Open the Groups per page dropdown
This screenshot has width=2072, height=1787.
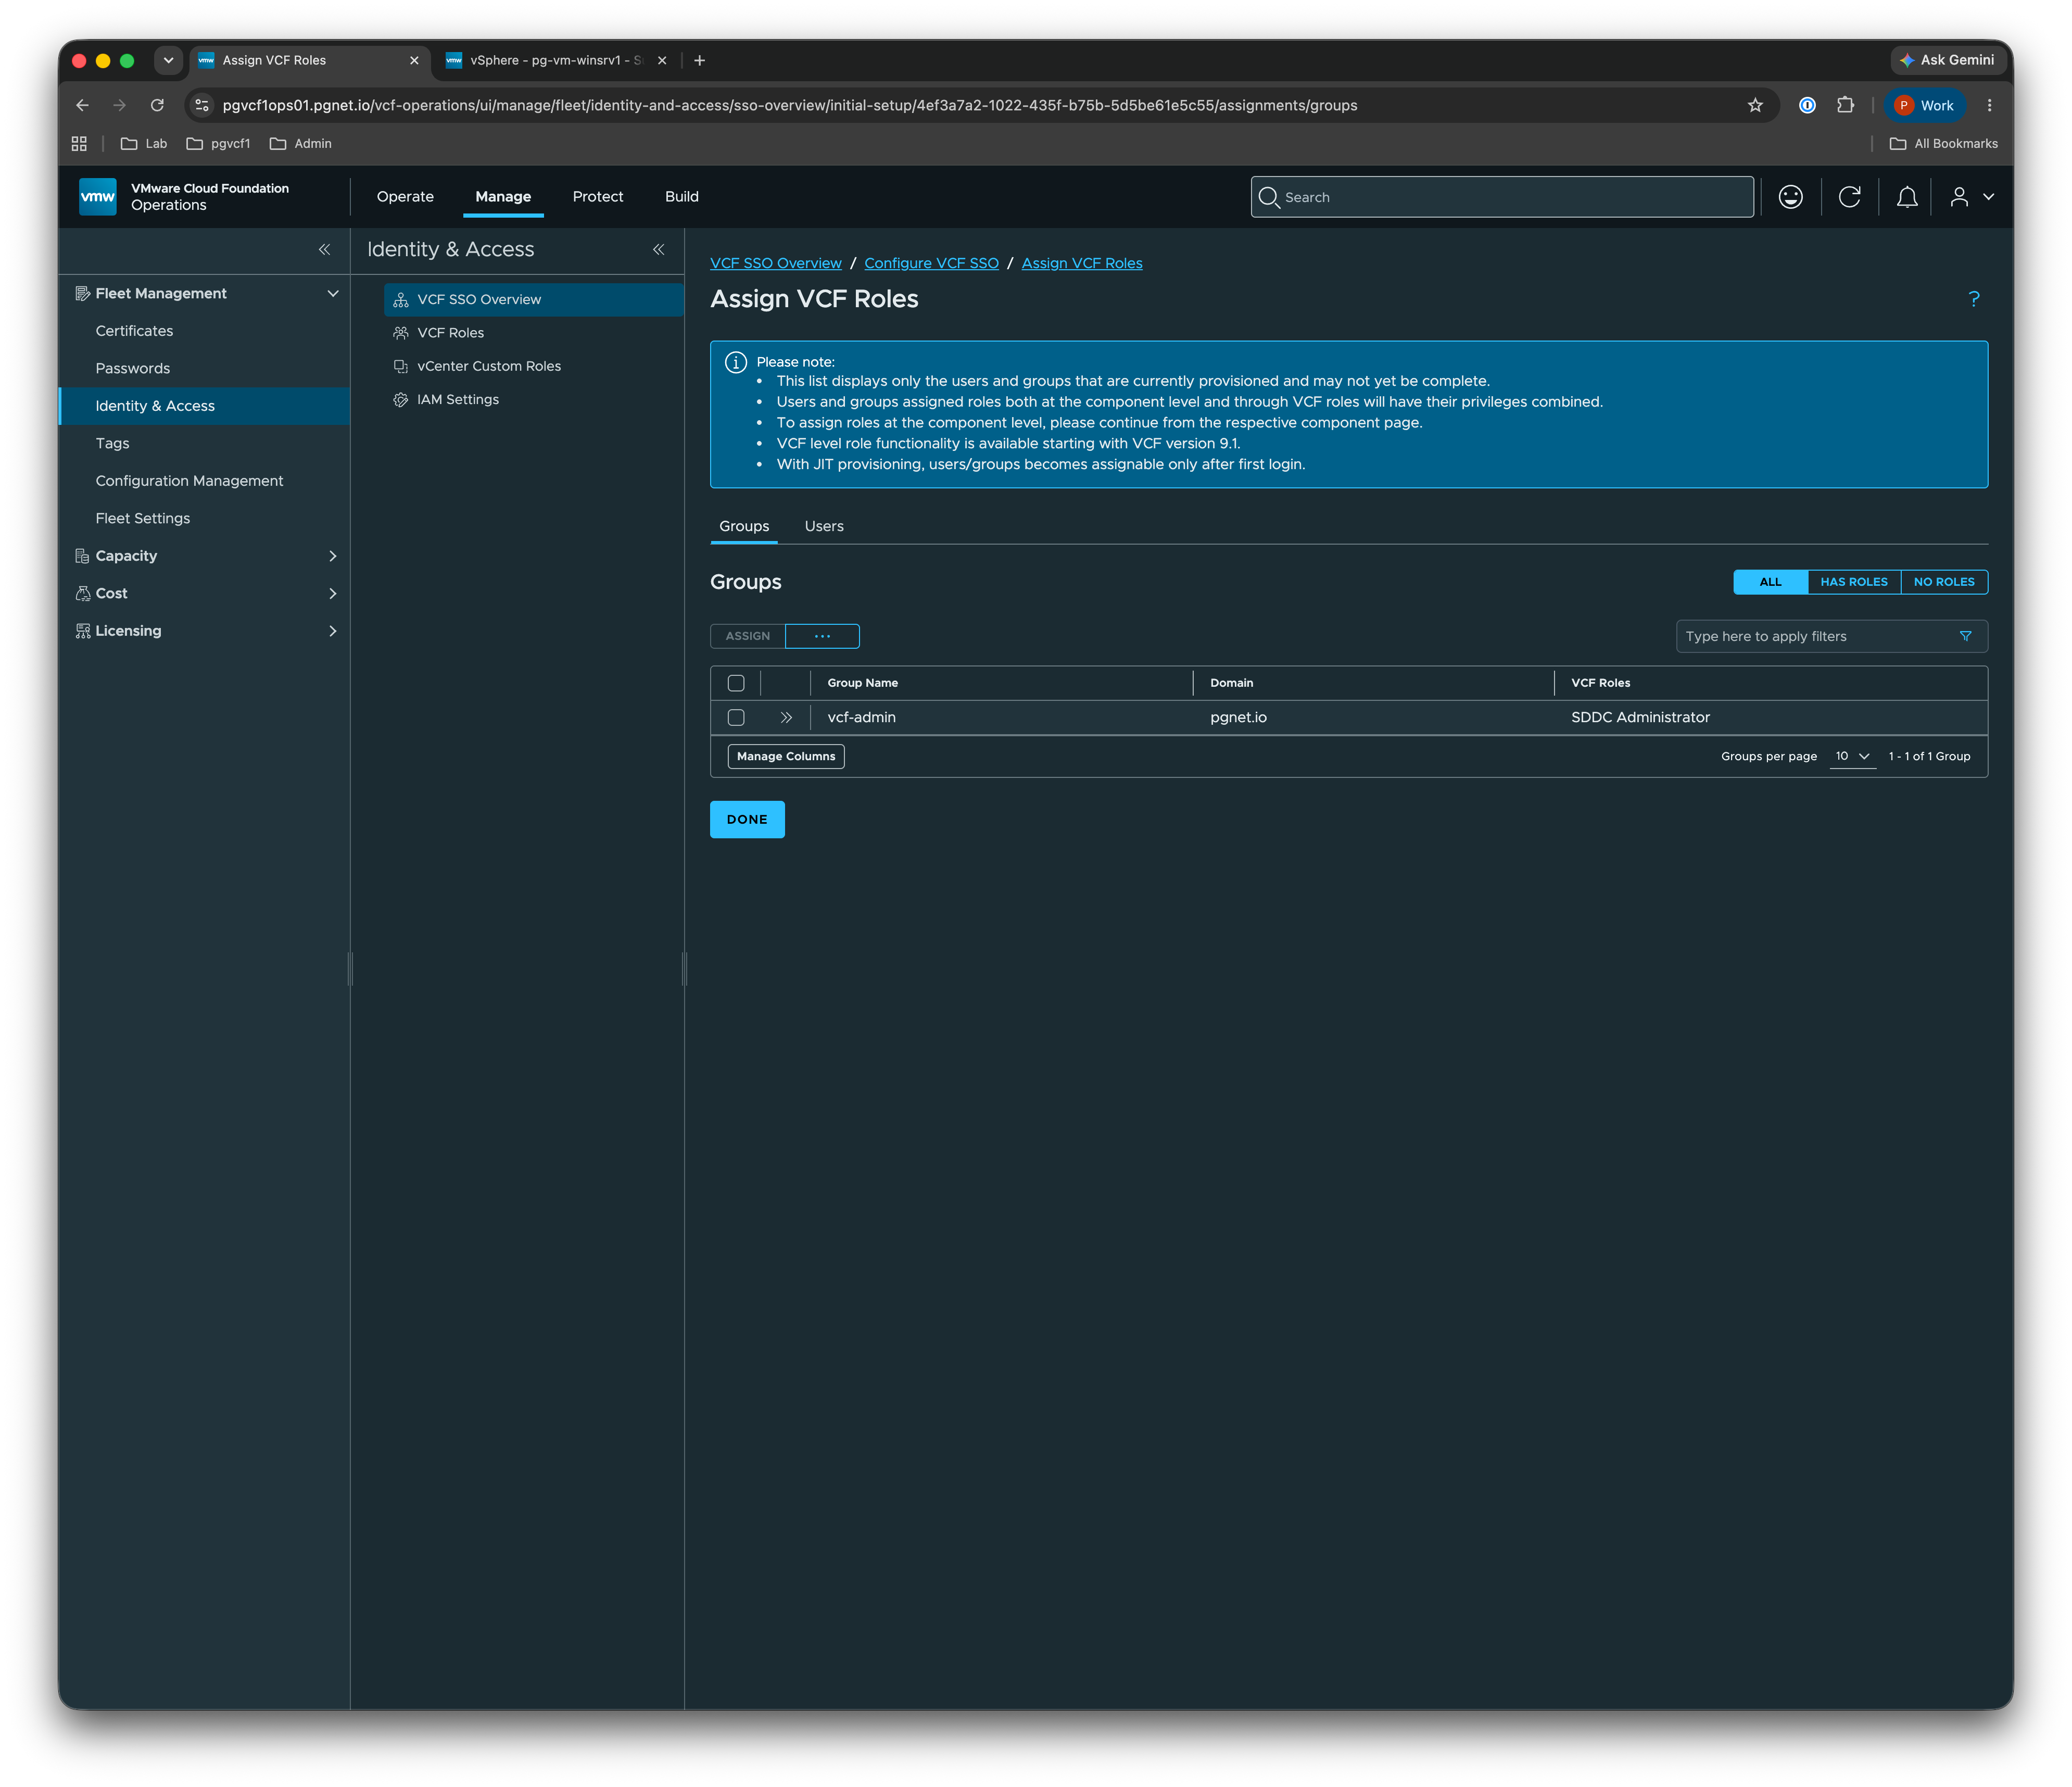click(x=1852, y=756)
